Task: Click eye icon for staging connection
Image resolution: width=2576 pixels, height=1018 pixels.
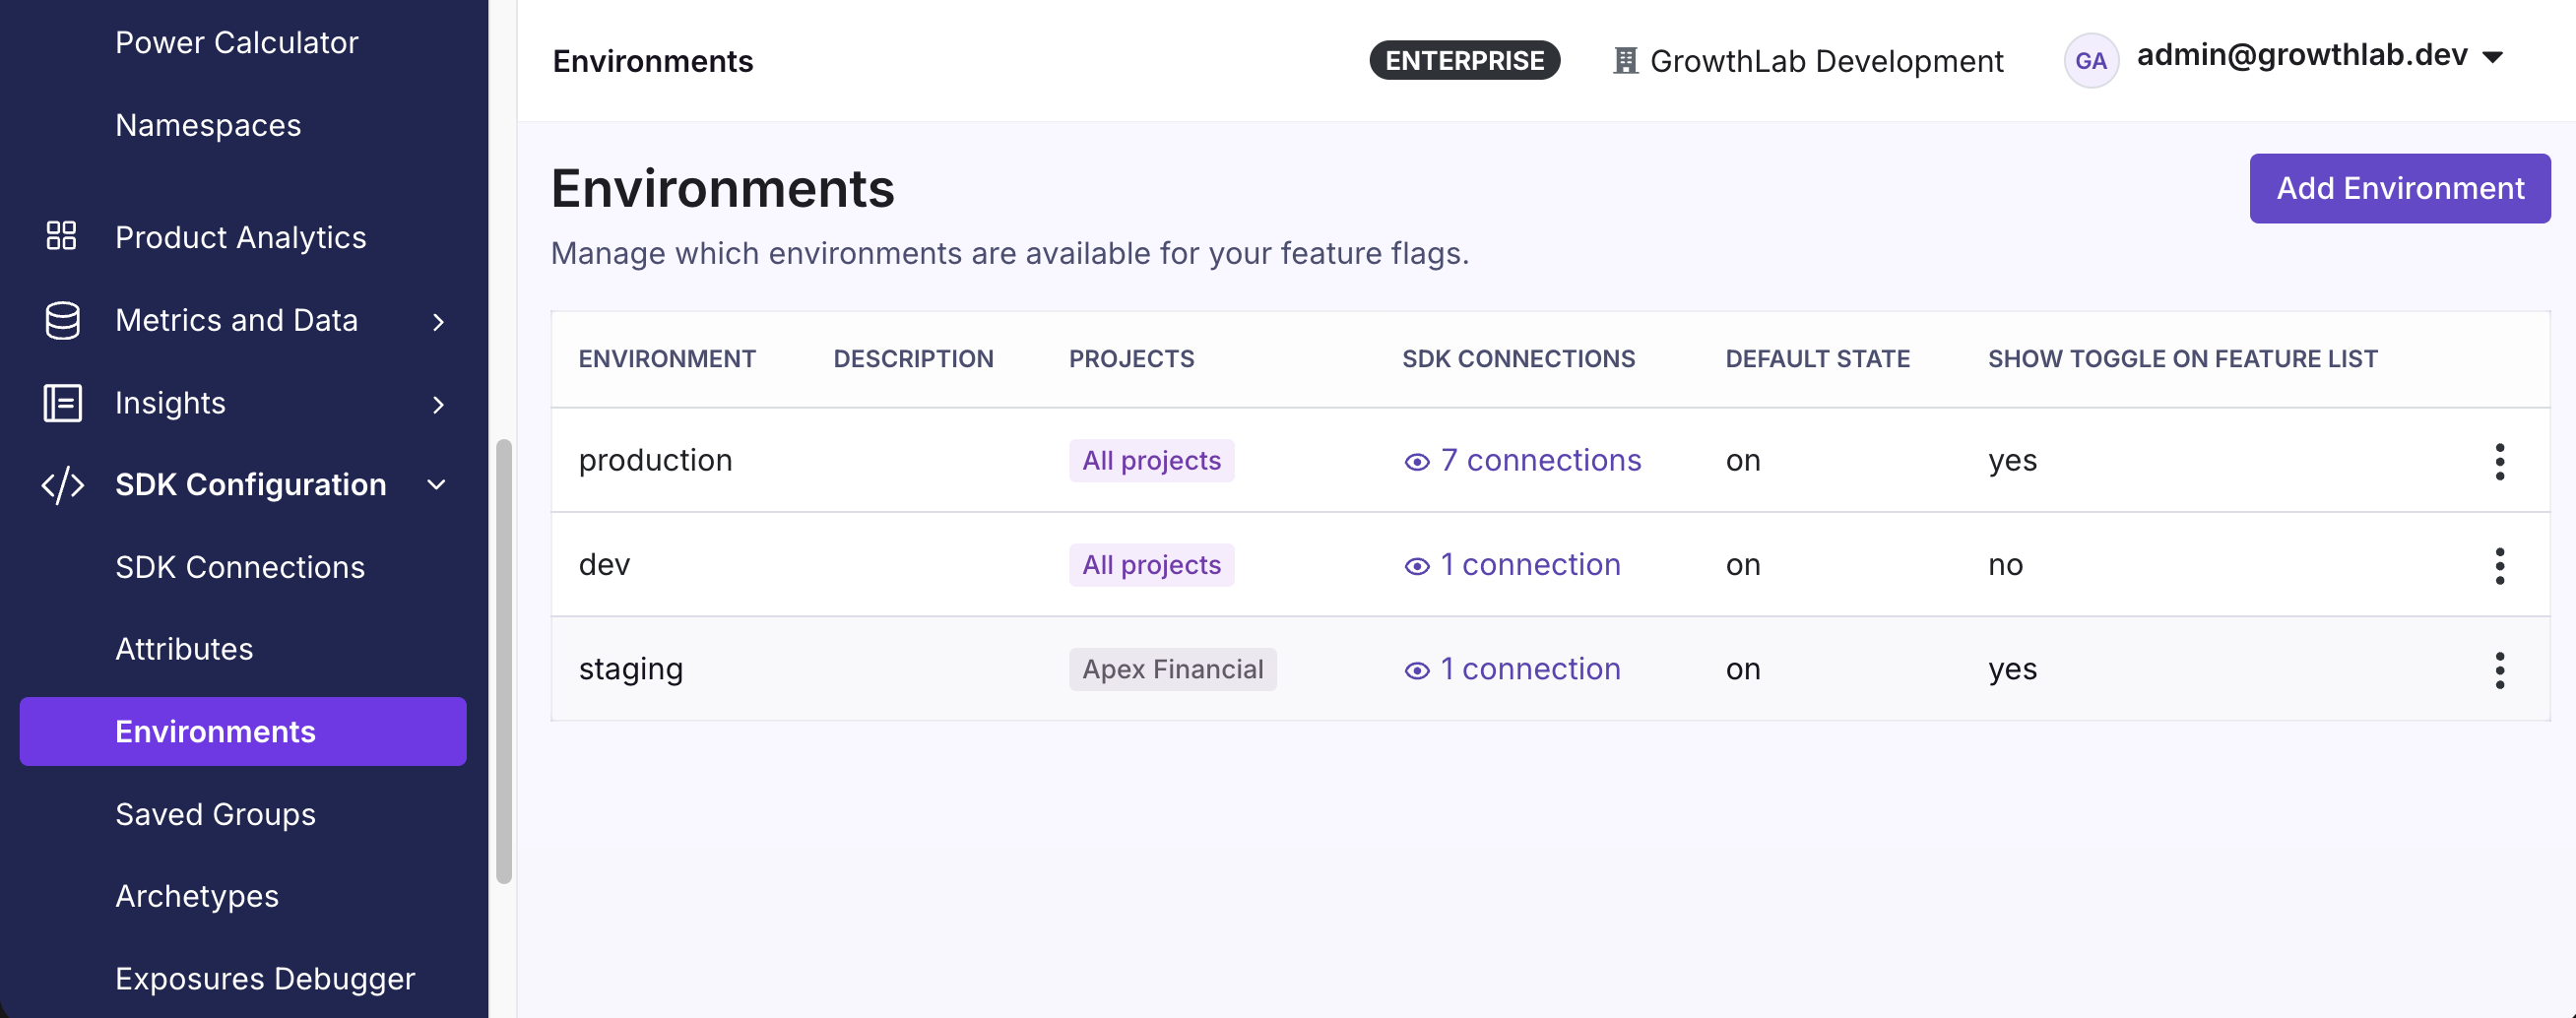Action: tap(1416, 670)
